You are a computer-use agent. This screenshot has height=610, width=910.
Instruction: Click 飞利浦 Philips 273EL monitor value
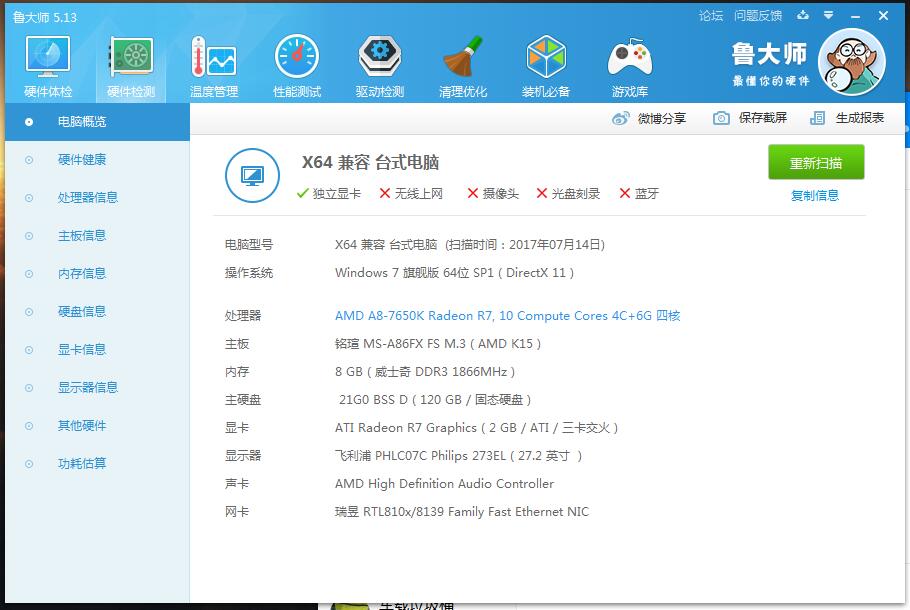coord(458,456)
